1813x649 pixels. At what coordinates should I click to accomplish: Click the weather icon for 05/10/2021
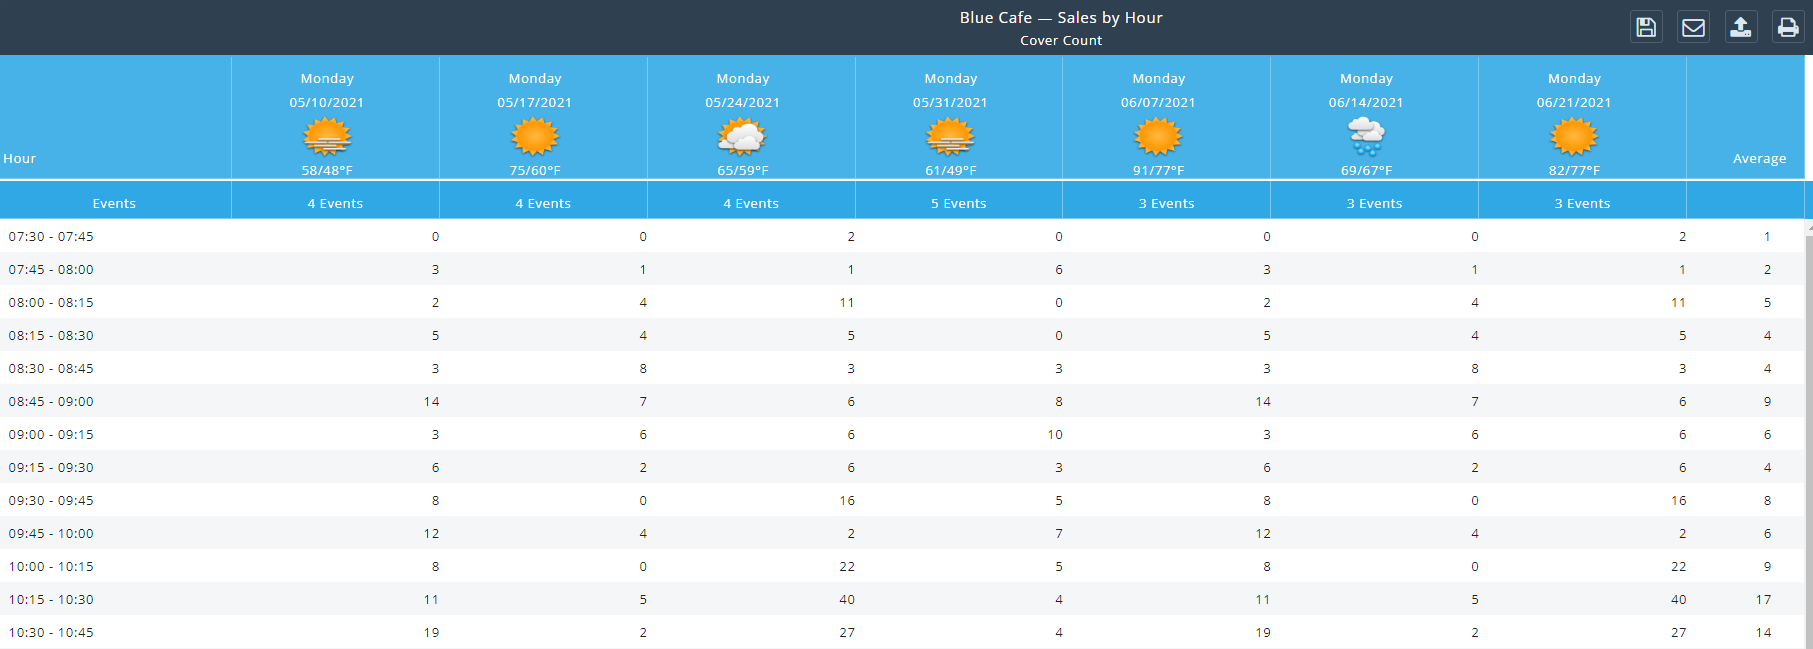(x=327, y=136)
